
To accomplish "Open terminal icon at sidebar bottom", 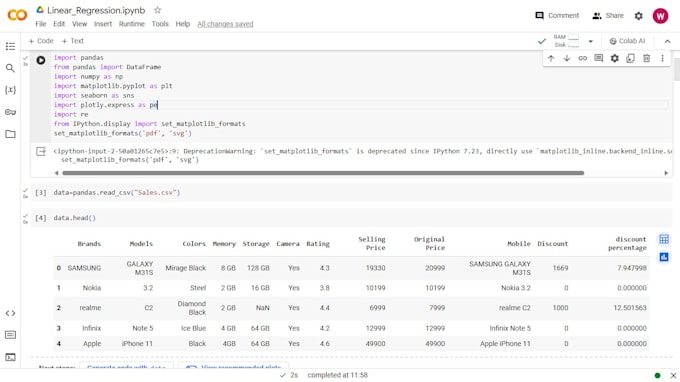I will [10, 357].
